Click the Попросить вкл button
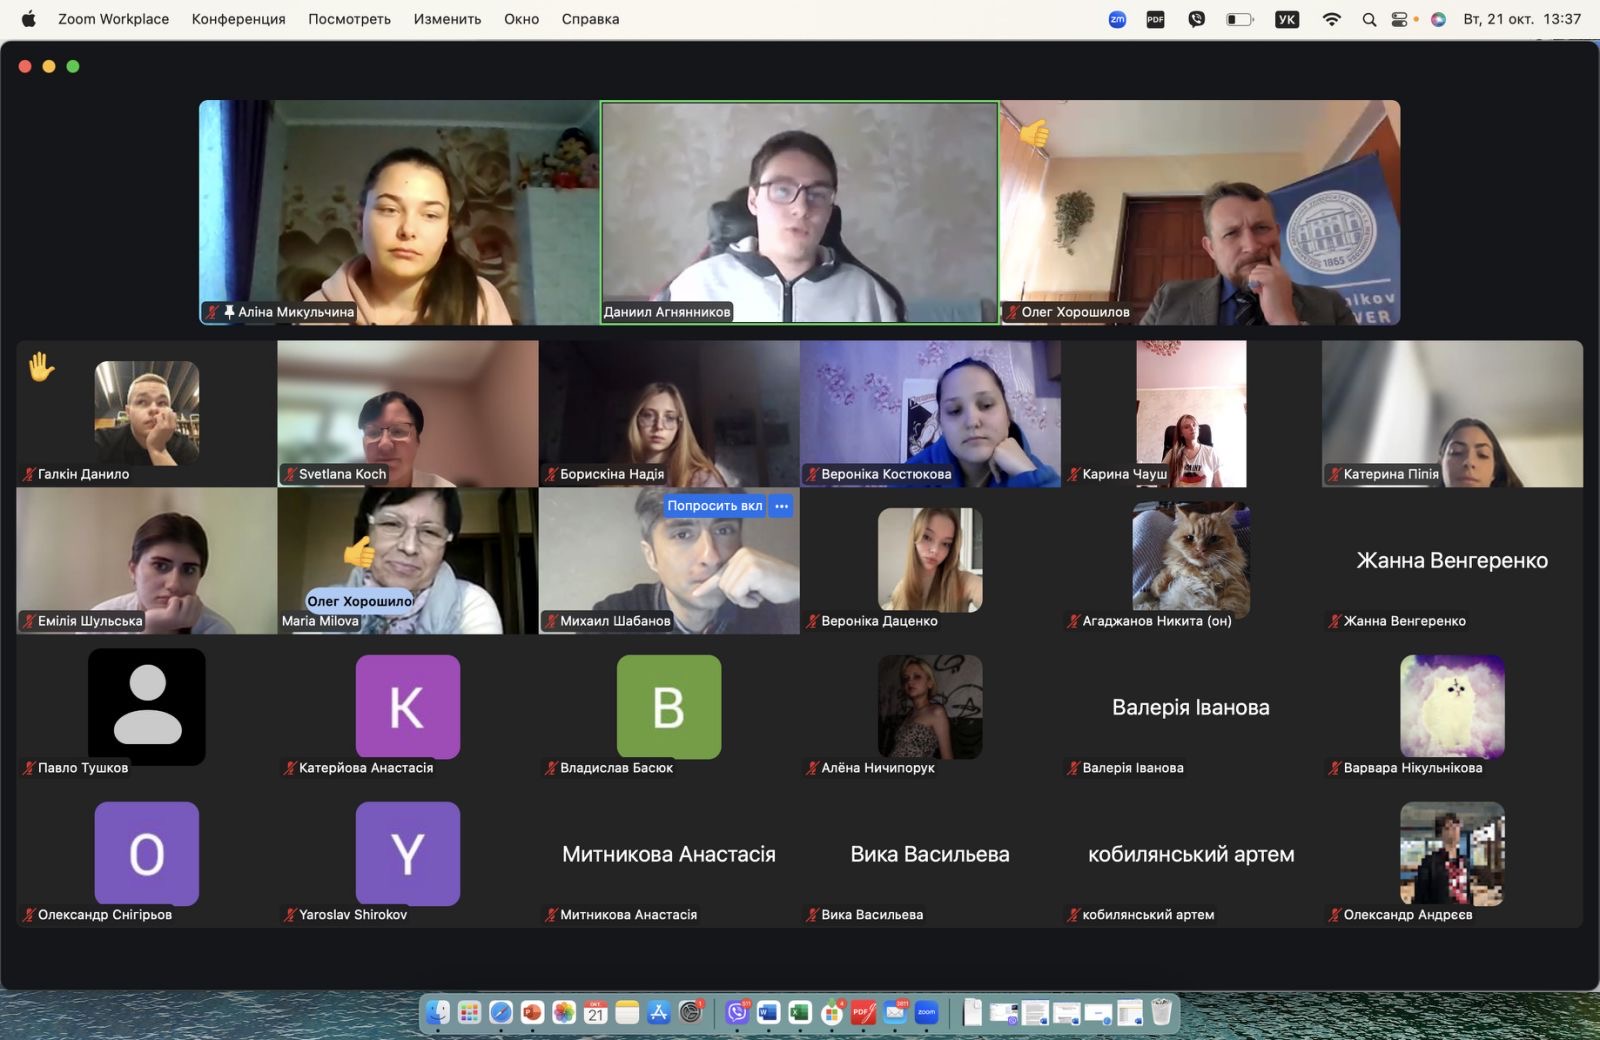This screenshot has width=1600, height=1040. (714, 506)
